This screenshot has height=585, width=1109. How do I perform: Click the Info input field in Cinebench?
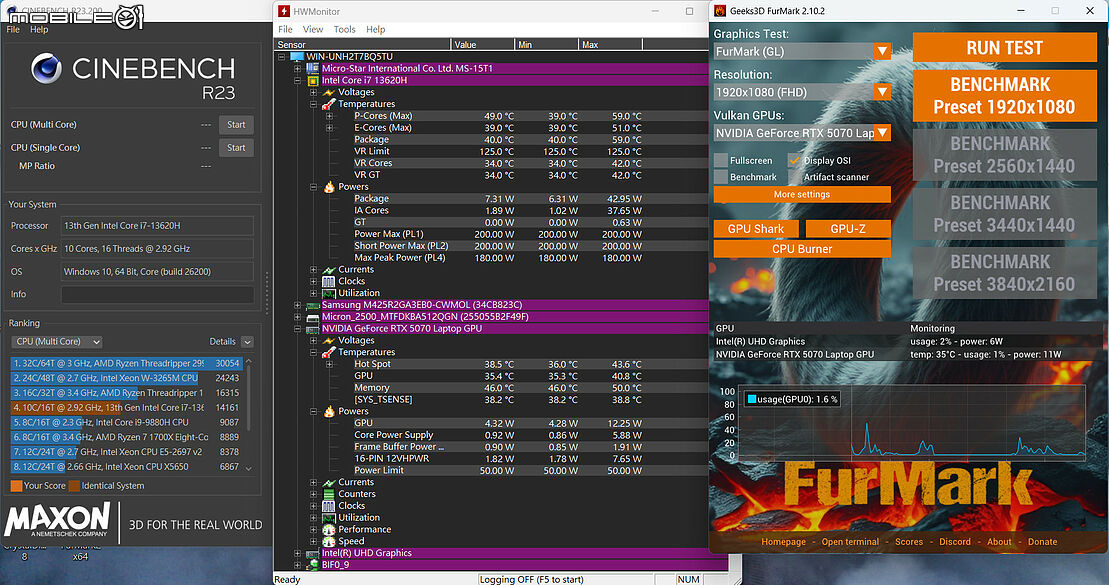coord(157,294)
